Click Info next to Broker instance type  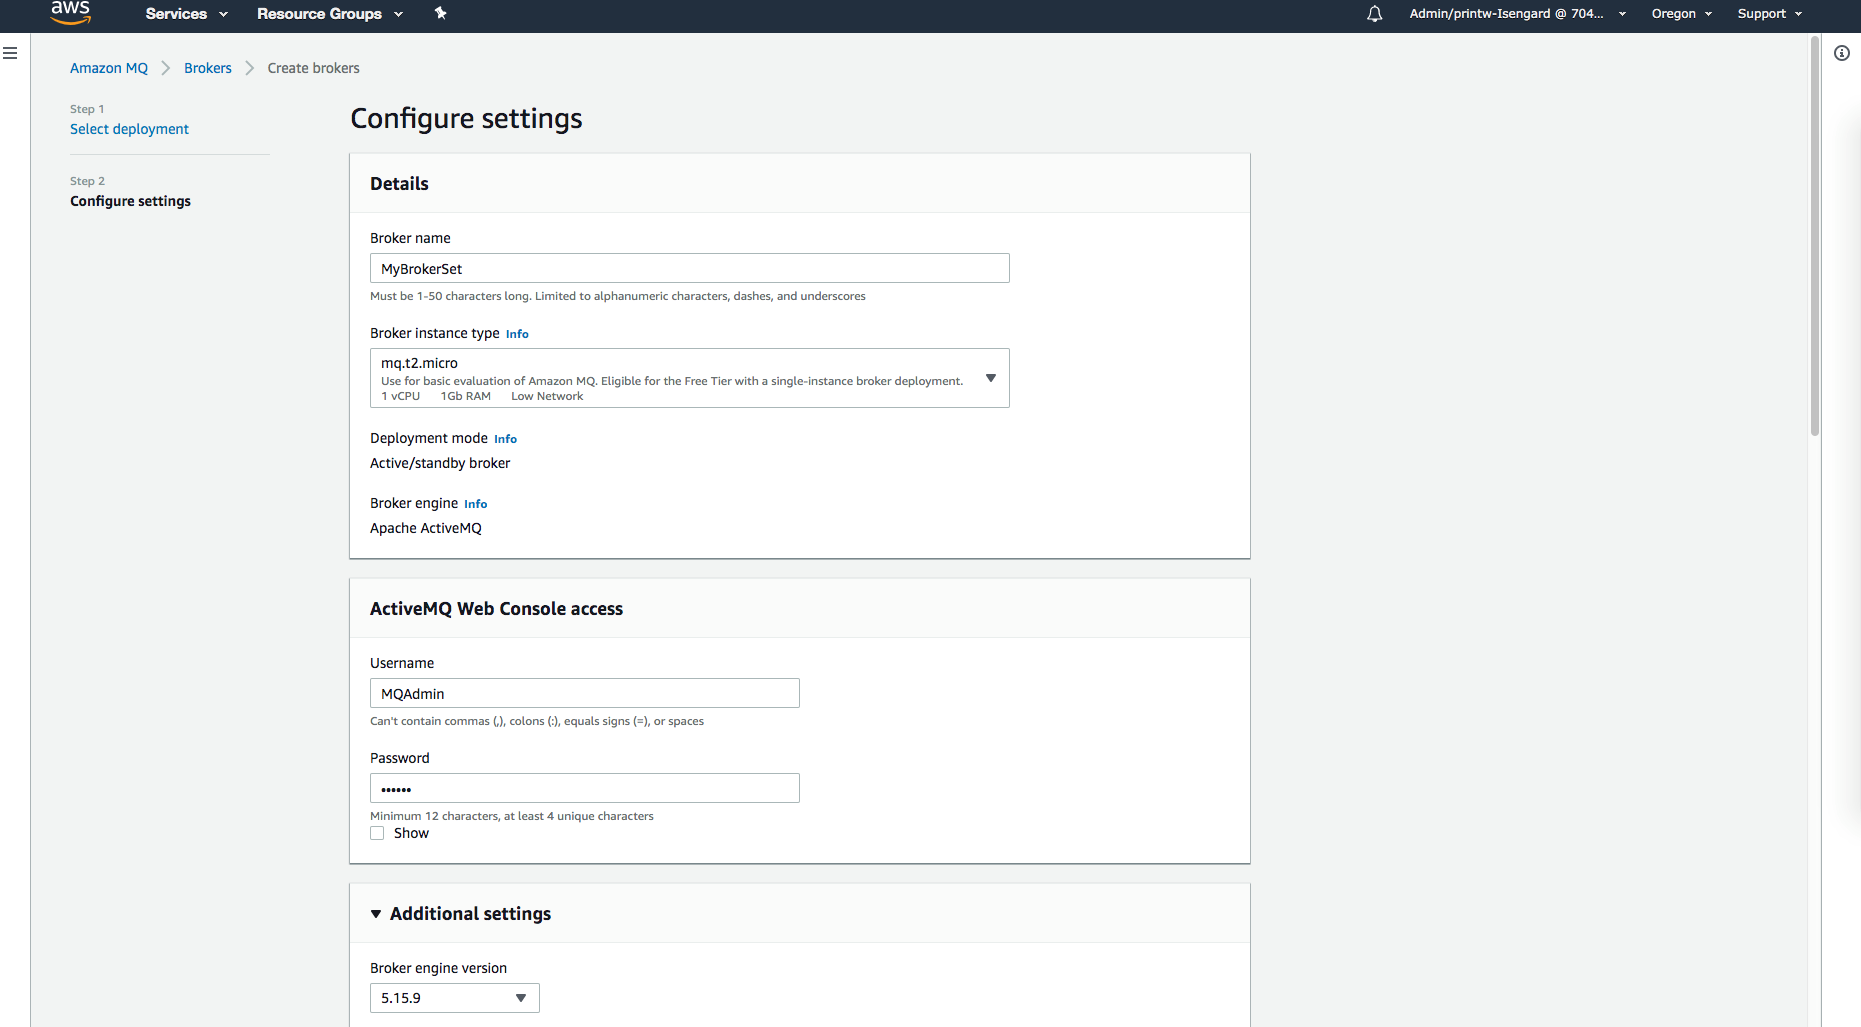point(517,334)
